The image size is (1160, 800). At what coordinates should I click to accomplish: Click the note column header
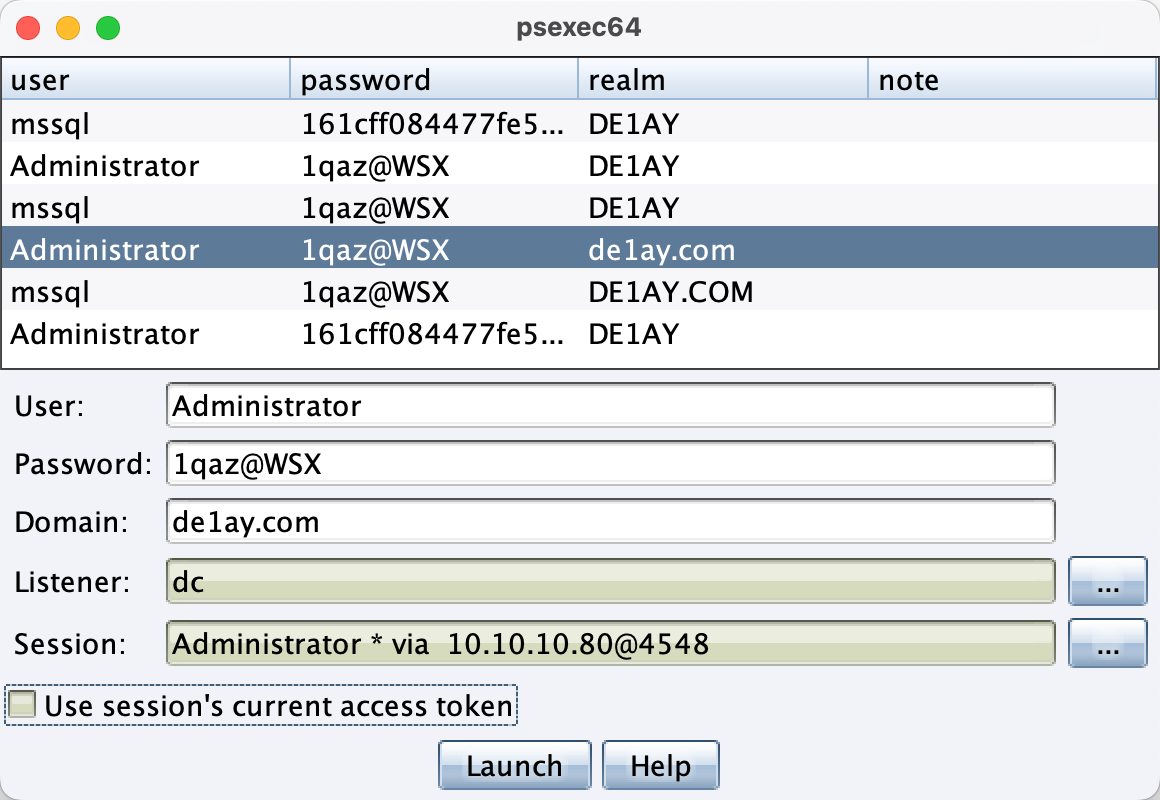(x=1012, y=80)
